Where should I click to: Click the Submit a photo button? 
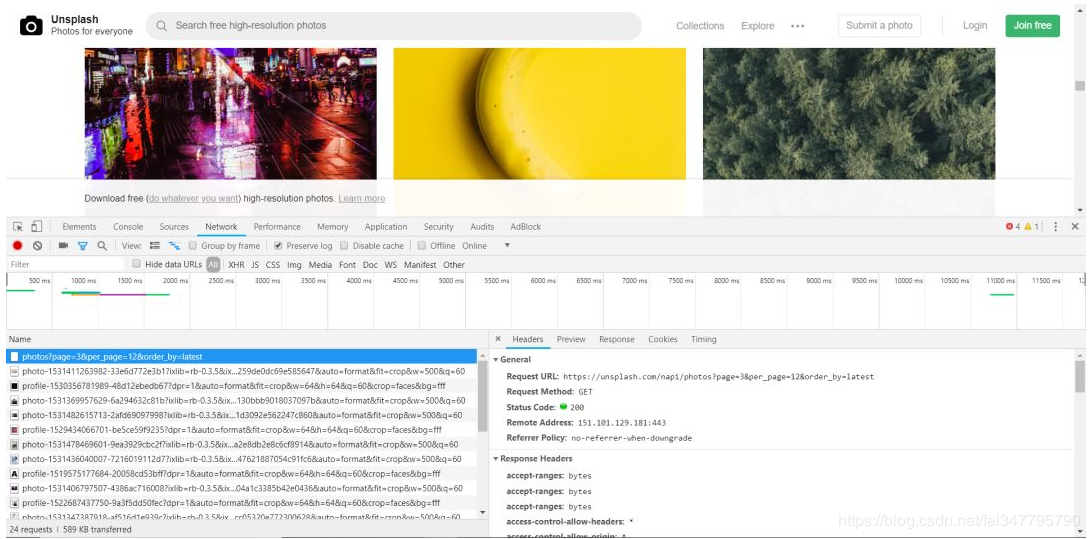(879, 26)
